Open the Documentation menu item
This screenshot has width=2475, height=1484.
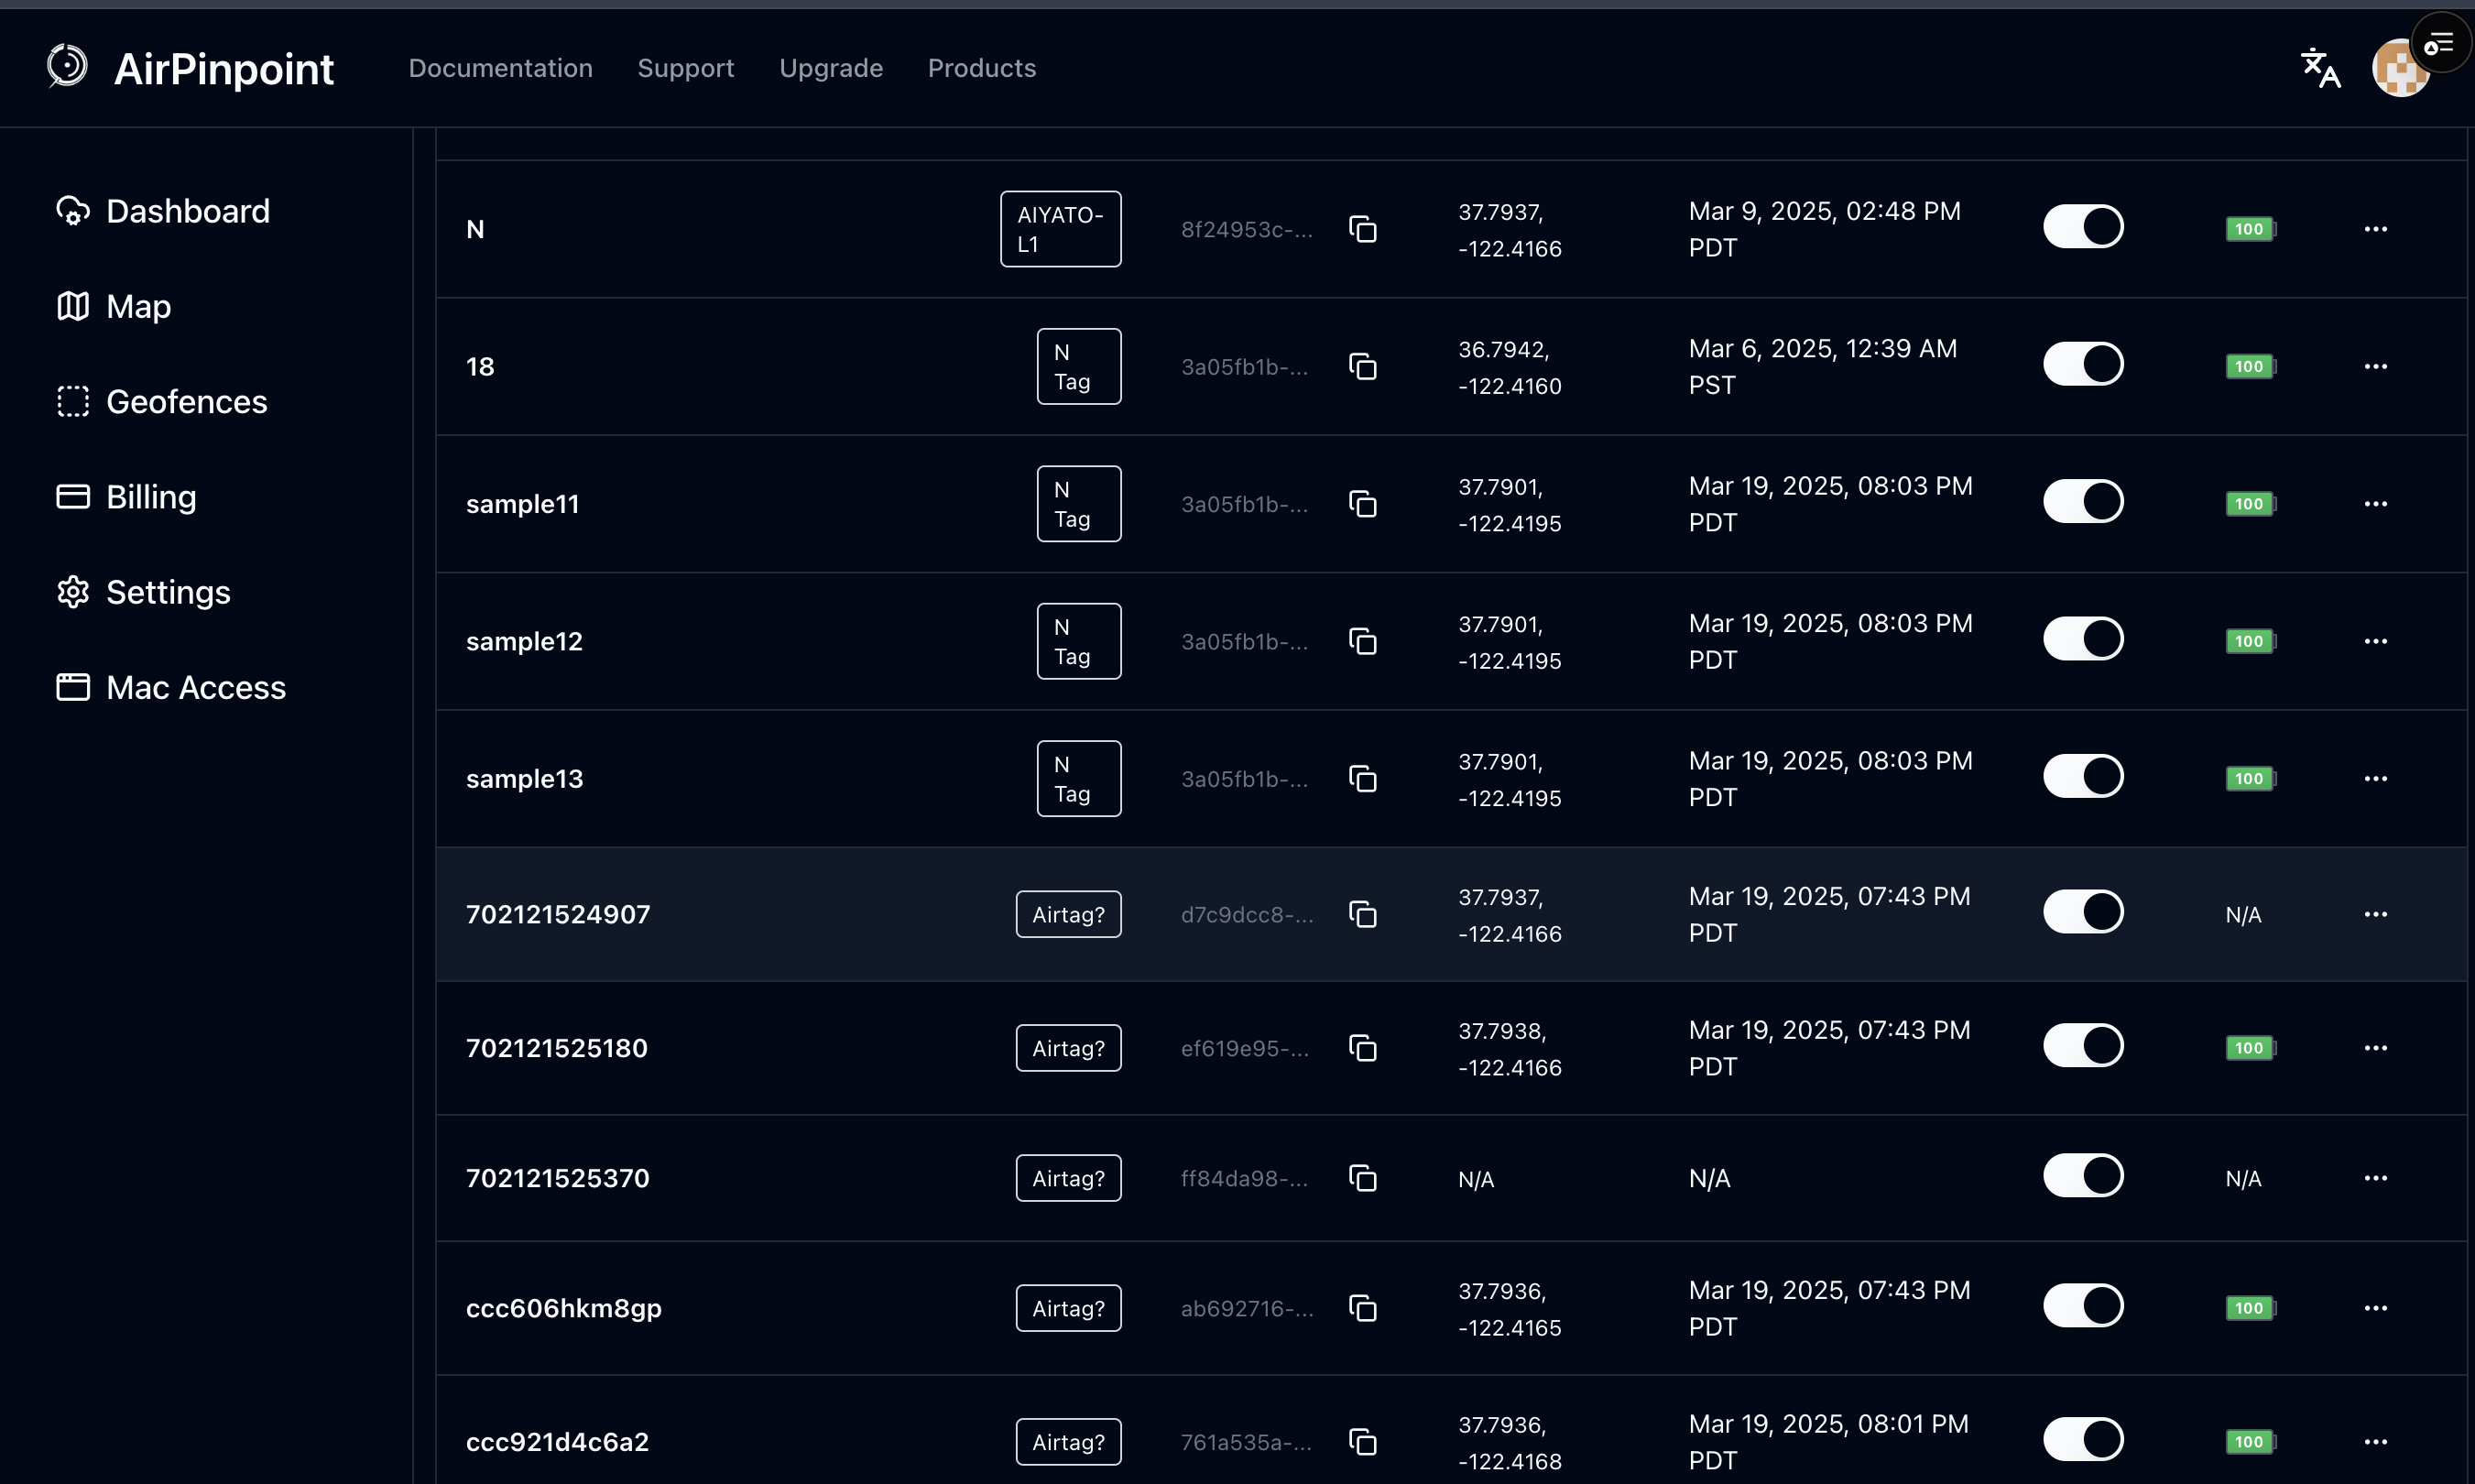(x=501, y=67)
